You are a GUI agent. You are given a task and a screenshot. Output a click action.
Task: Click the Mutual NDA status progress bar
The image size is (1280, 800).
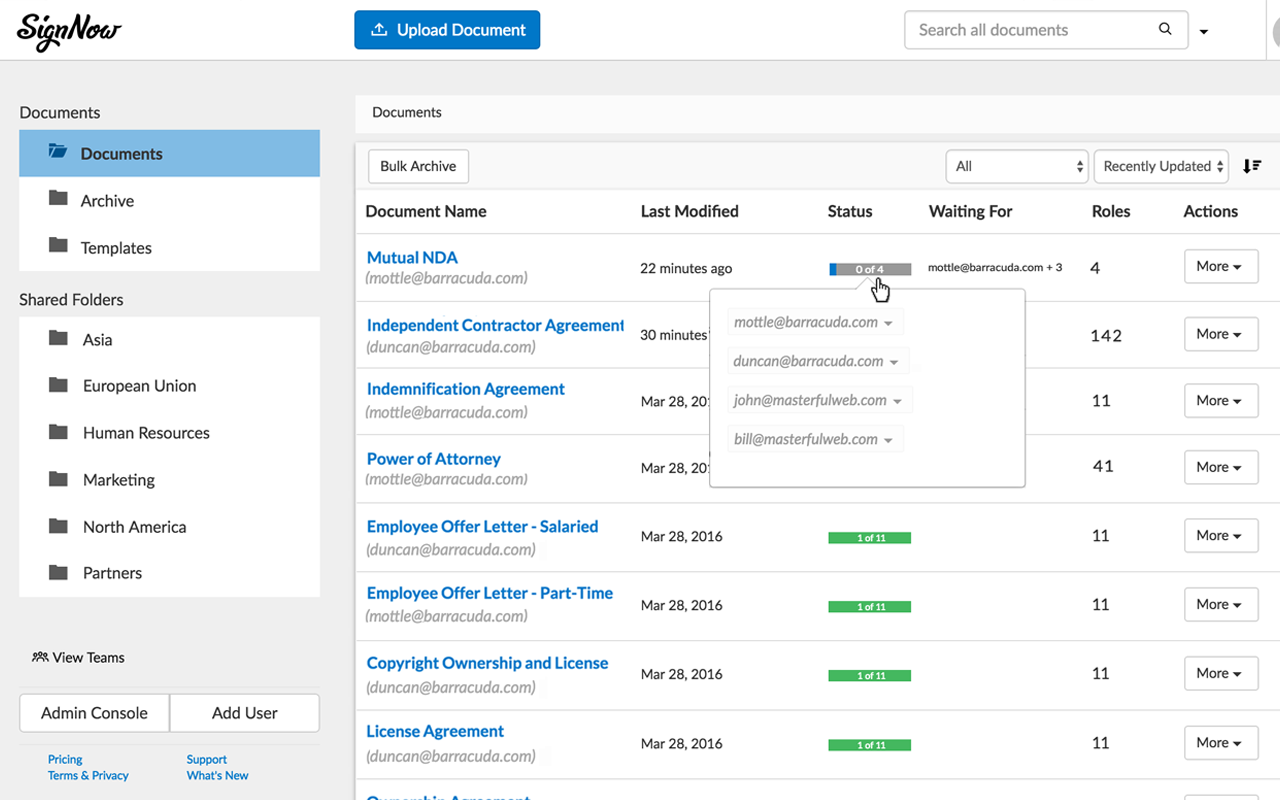(869, 269)
